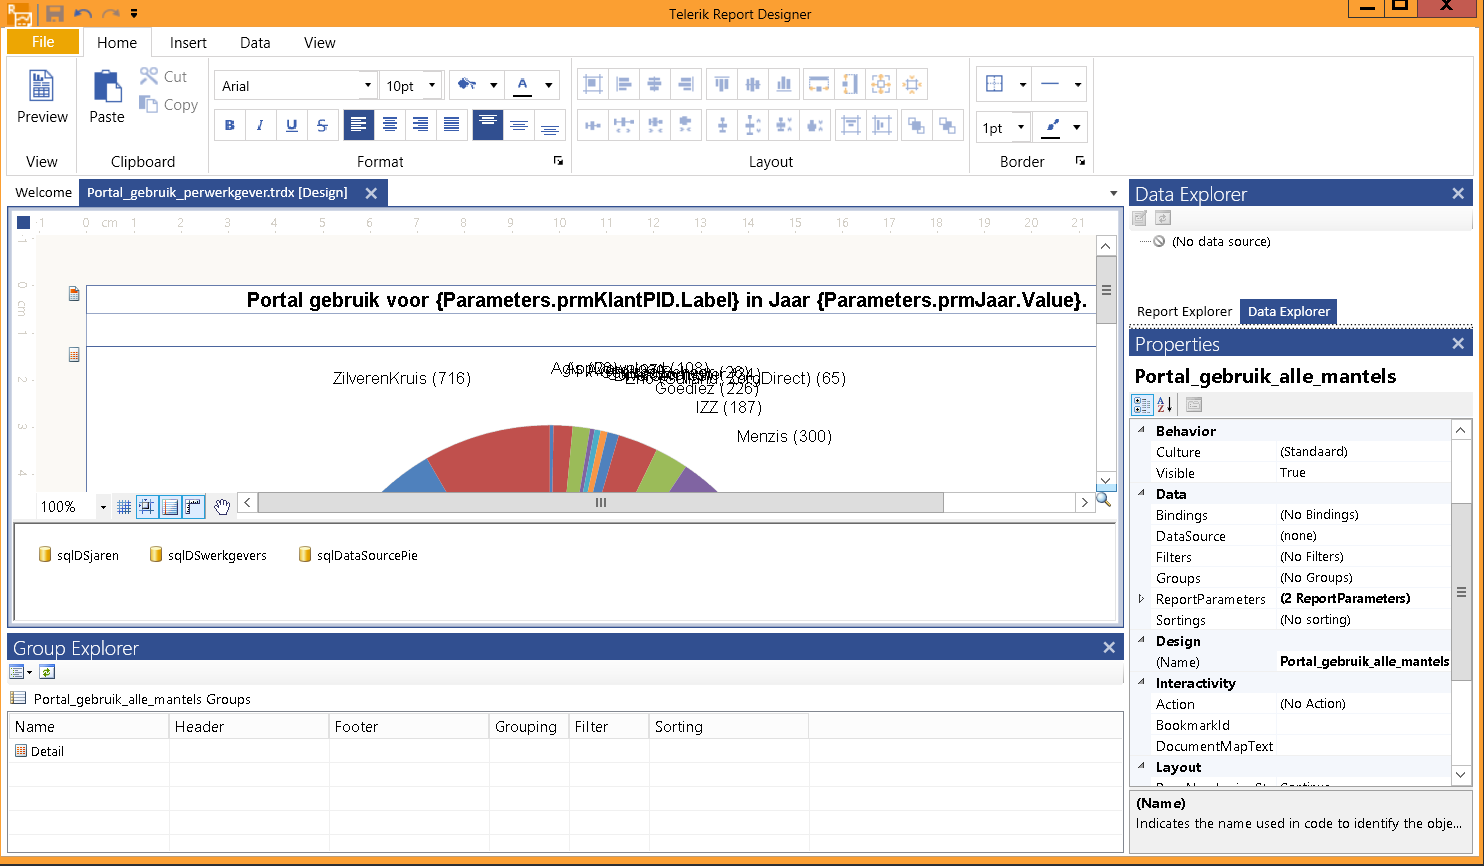
Task: Select the sqlDSjaren data source component
Action: pos(79,555)
